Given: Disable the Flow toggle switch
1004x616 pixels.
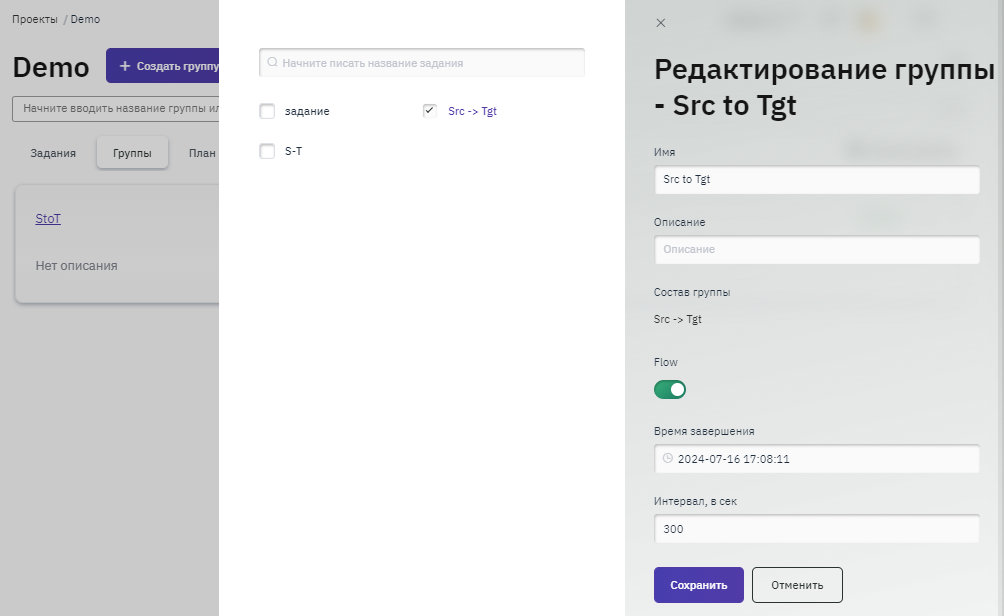Looking at the screenshot, I should pos(670,389).
